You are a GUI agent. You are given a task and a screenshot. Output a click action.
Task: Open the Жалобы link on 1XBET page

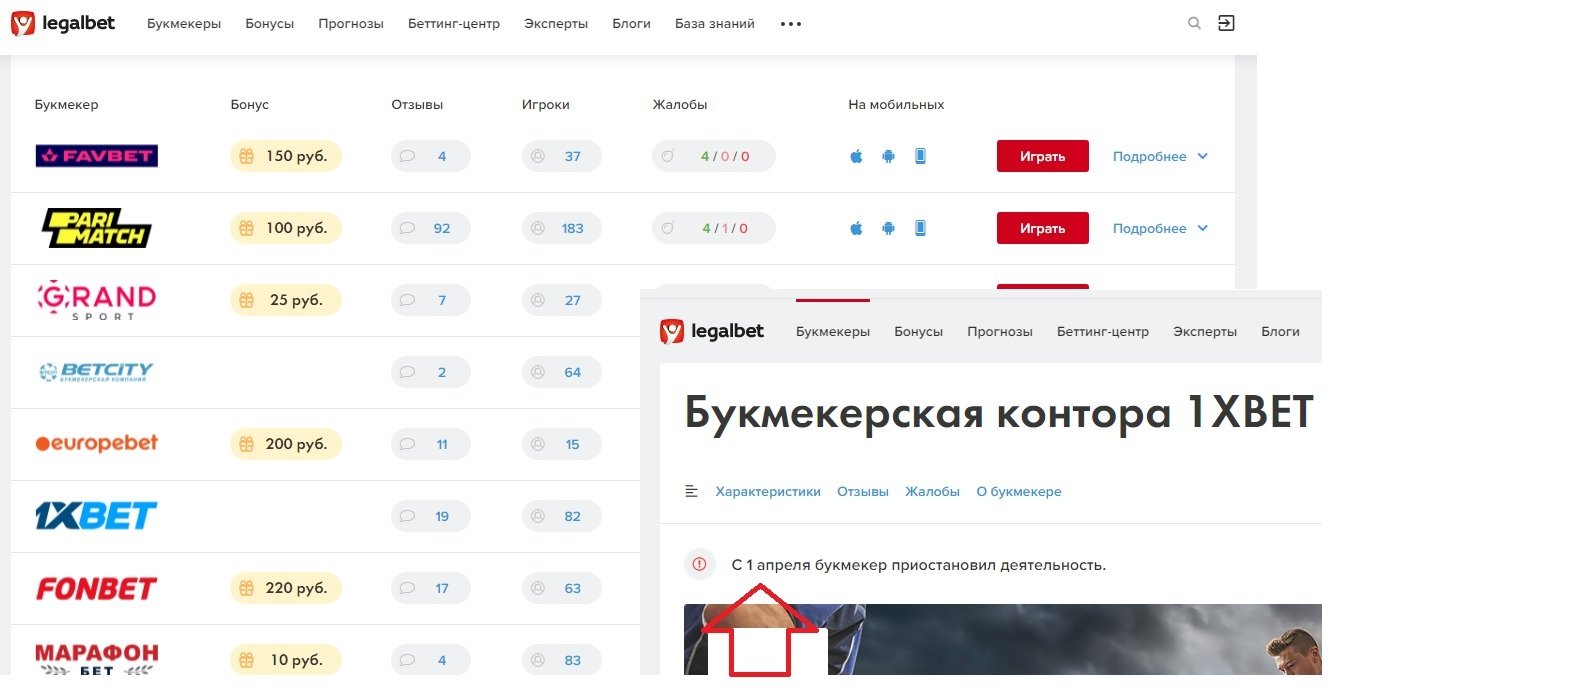(932, 491)
